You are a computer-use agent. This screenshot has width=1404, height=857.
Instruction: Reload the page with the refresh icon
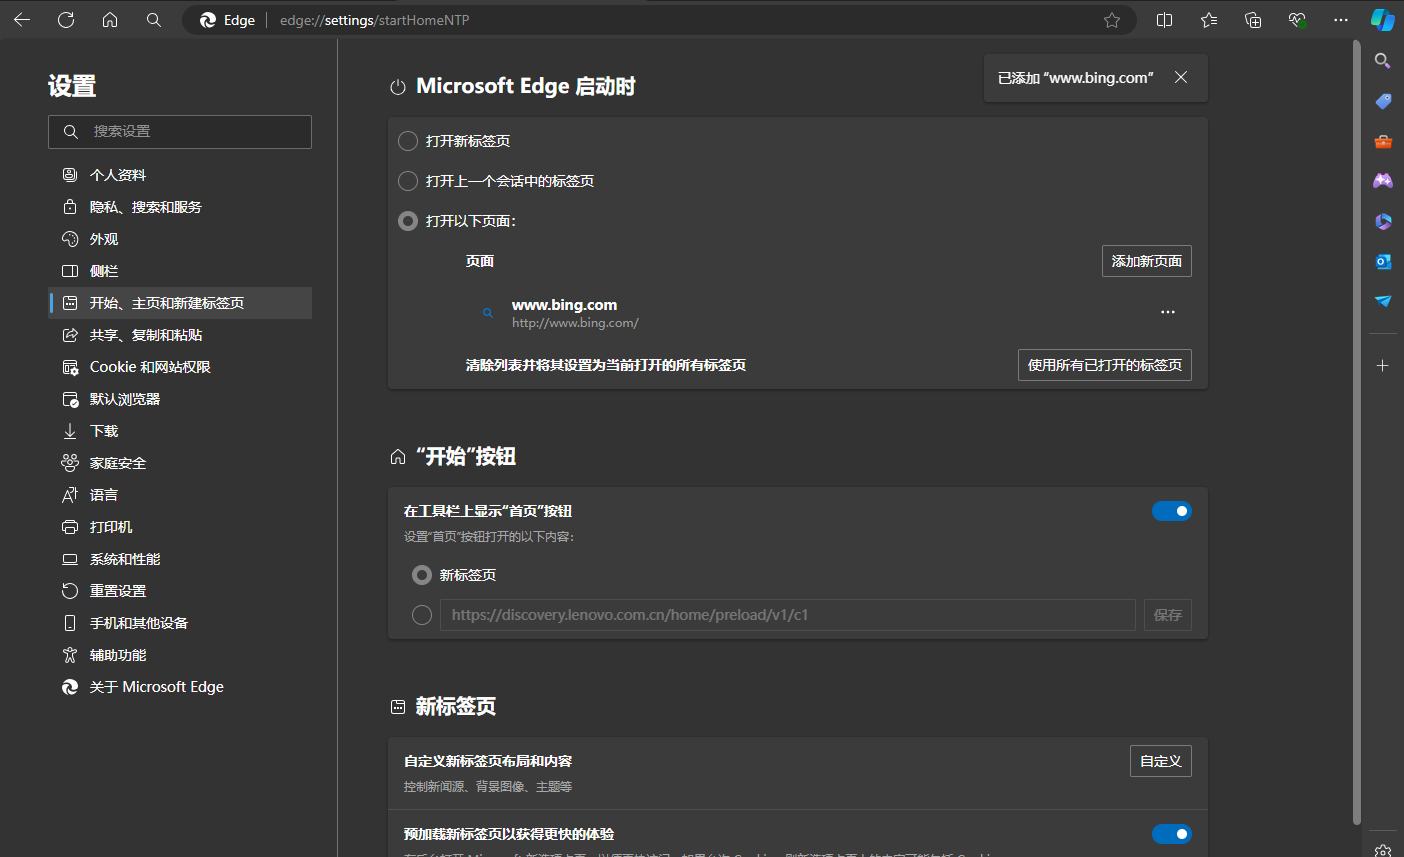pos(66,20)
